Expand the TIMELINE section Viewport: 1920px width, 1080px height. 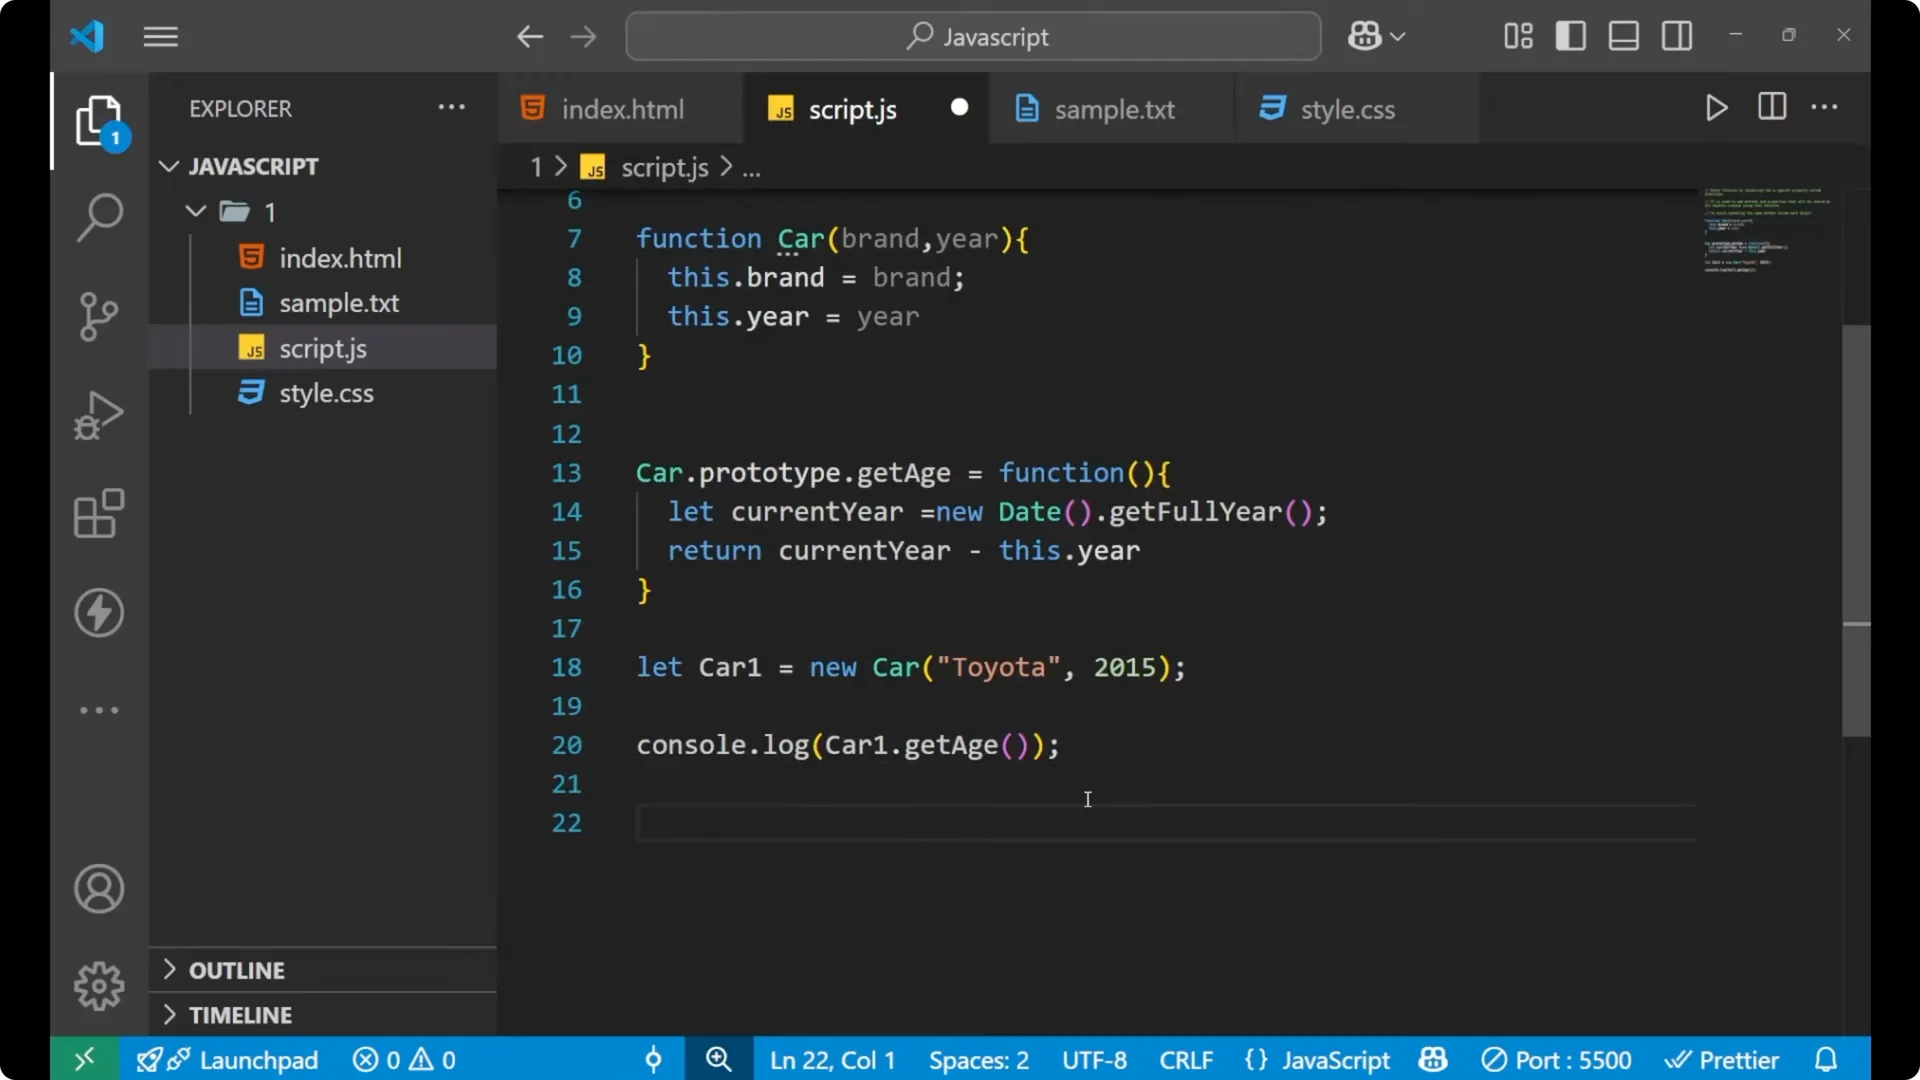241,1014
